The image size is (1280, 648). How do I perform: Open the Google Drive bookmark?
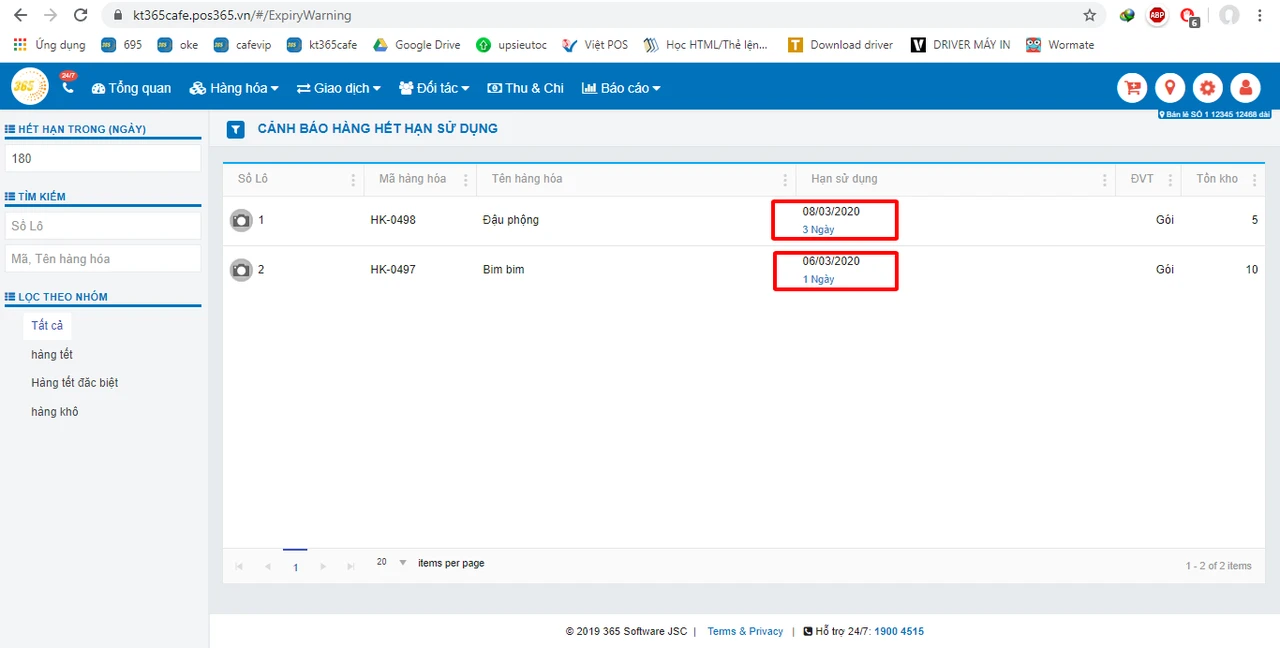[417, 45]
